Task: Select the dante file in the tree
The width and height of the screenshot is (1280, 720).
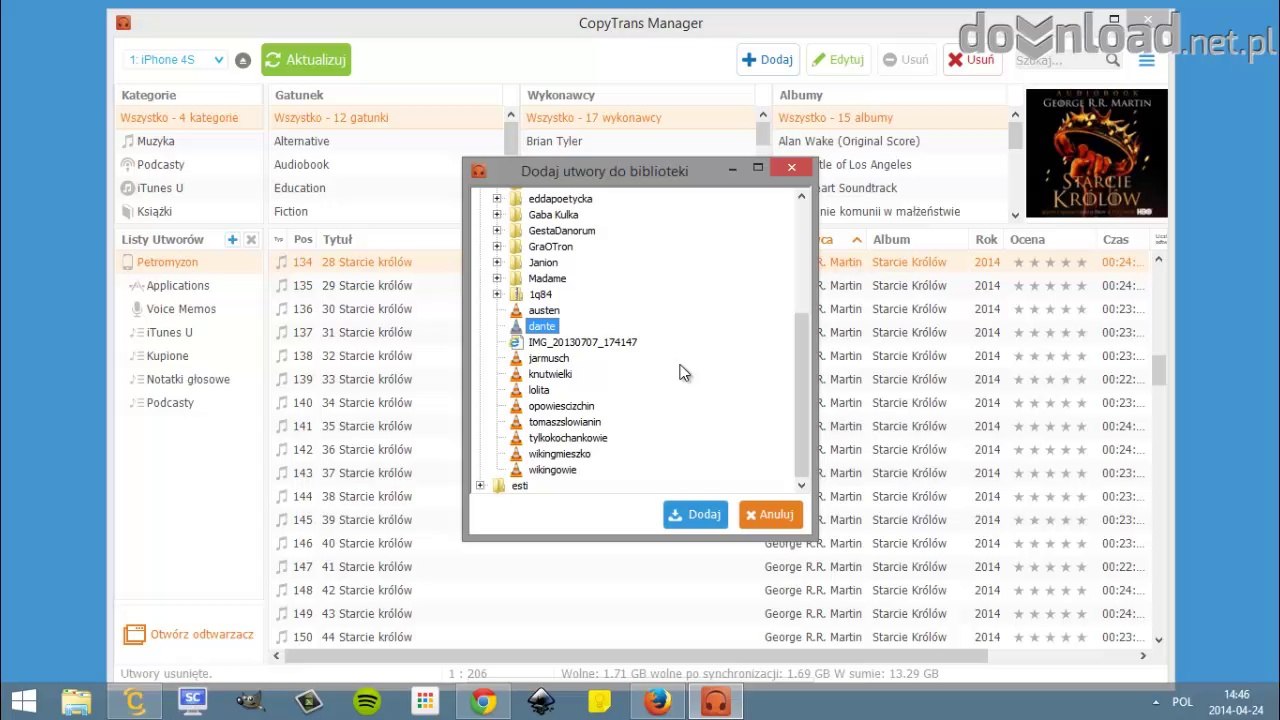Action: [541, 326]
